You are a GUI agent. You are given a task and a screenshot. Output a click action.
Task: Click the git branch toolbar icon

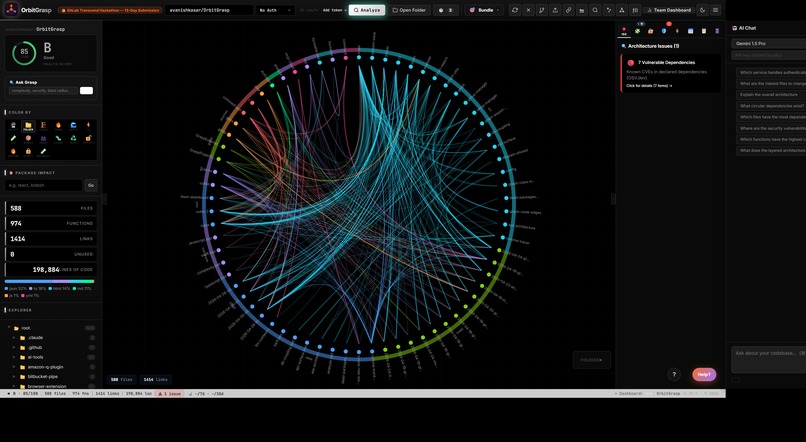pos(541,10)
